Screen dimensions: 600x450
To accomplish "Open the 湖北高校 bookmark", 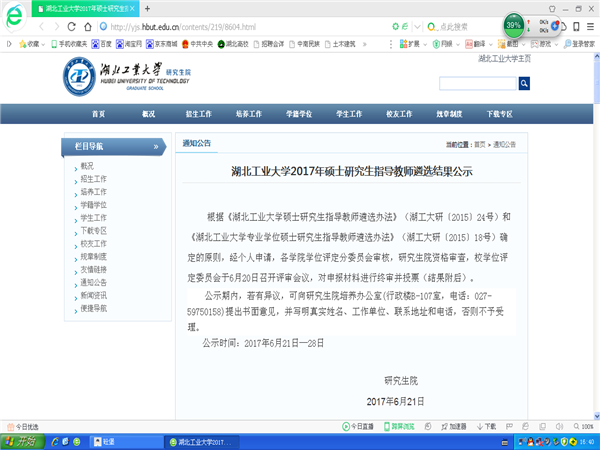I will (x=233, y=44).
